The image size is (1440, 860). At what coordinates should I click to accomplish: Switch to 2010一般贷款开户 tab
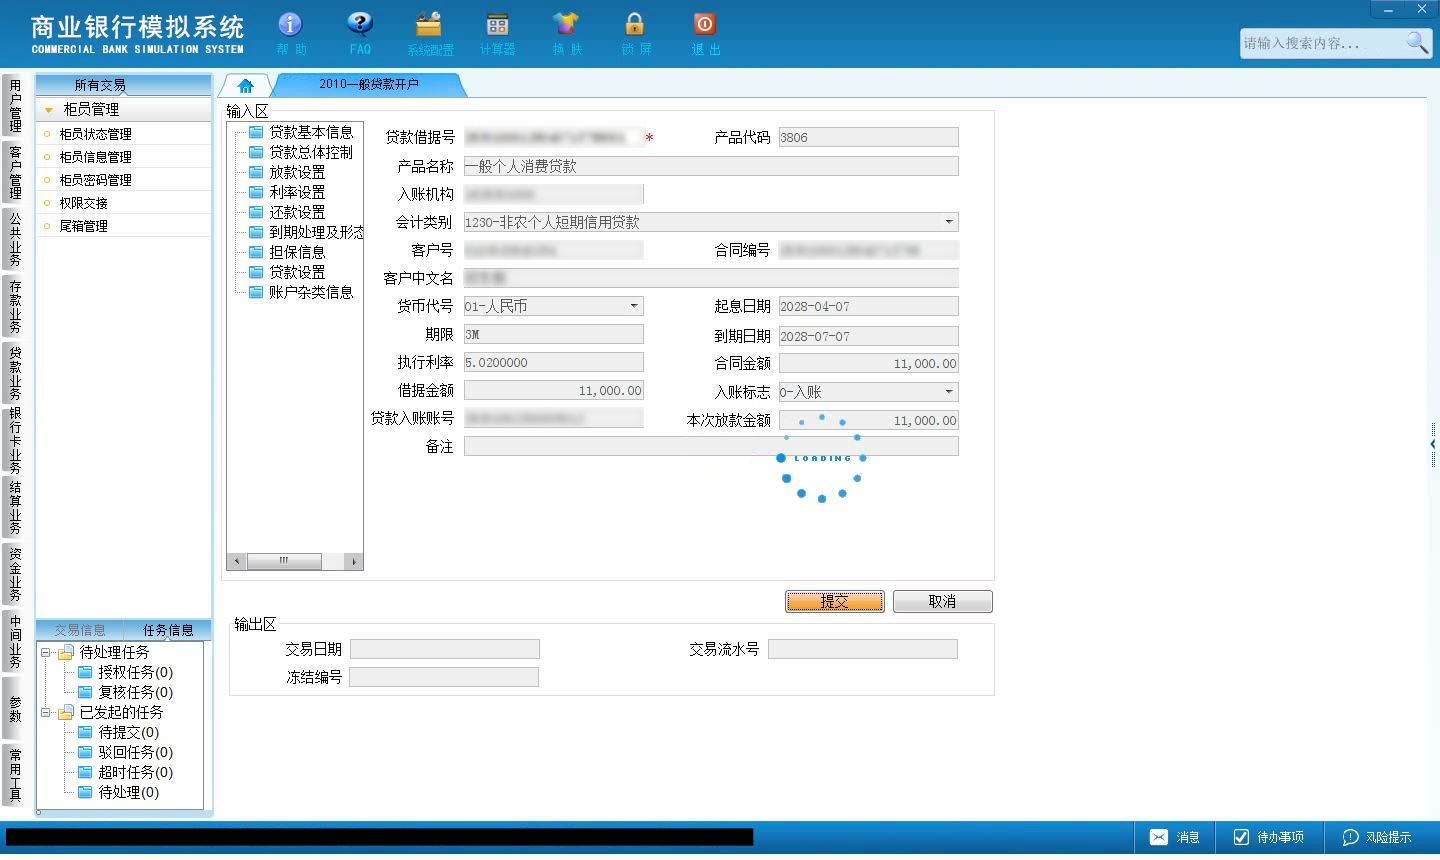point(369,85)
